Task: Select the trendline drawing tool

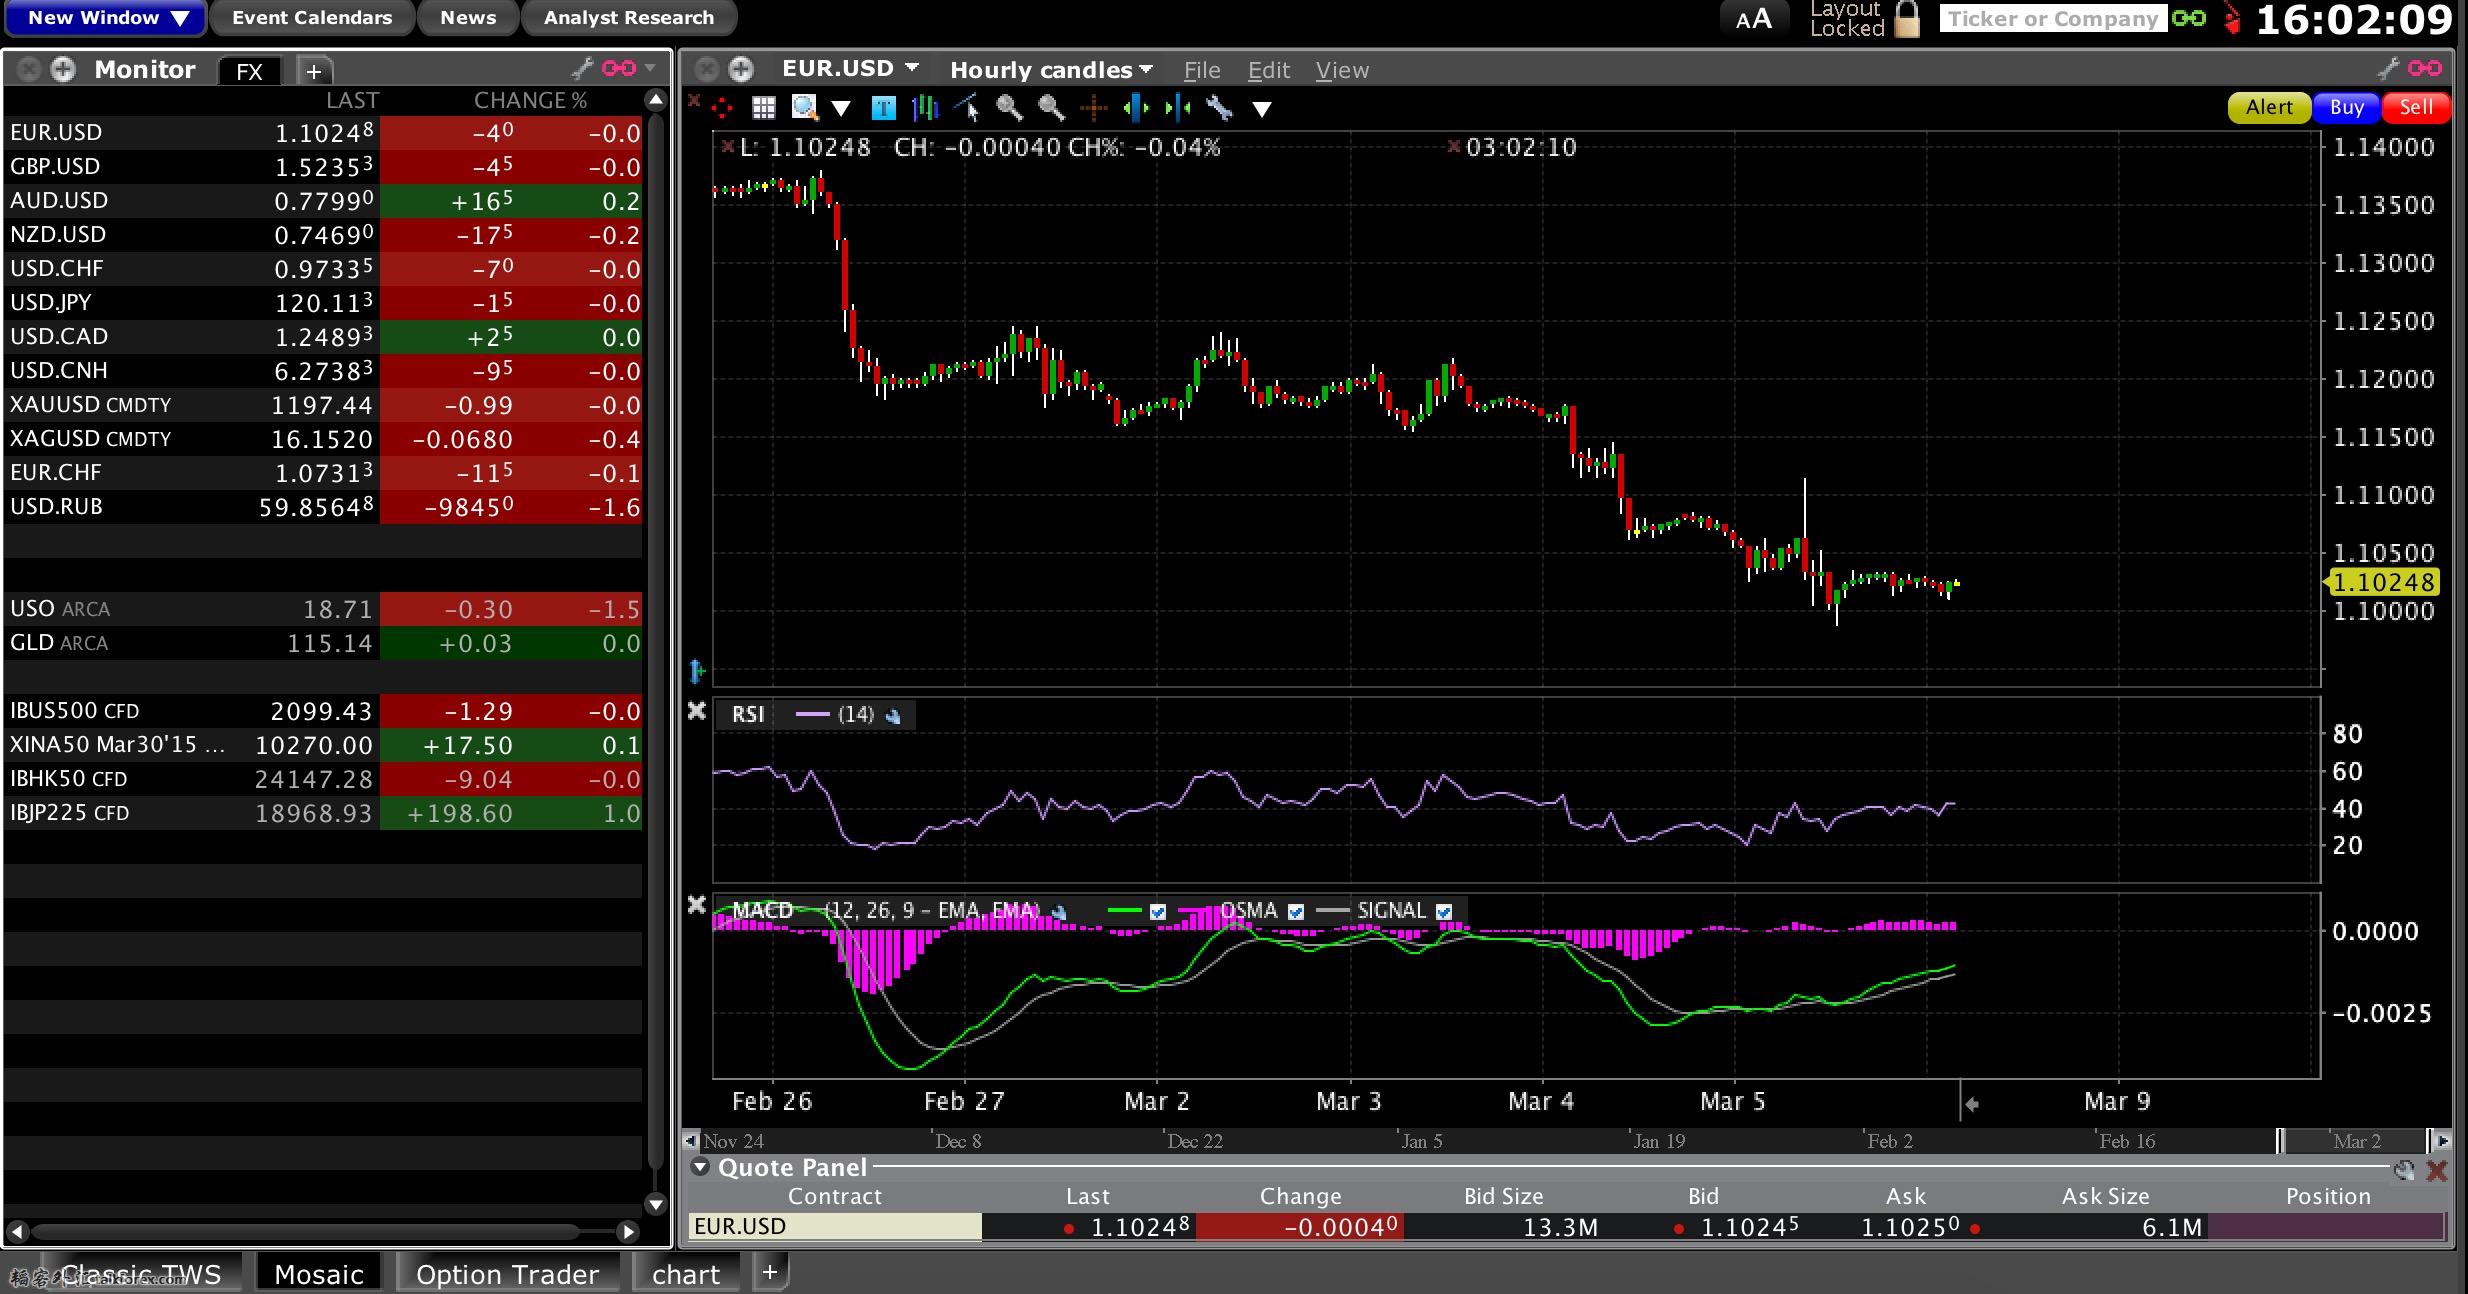Action: pos(967,108)
